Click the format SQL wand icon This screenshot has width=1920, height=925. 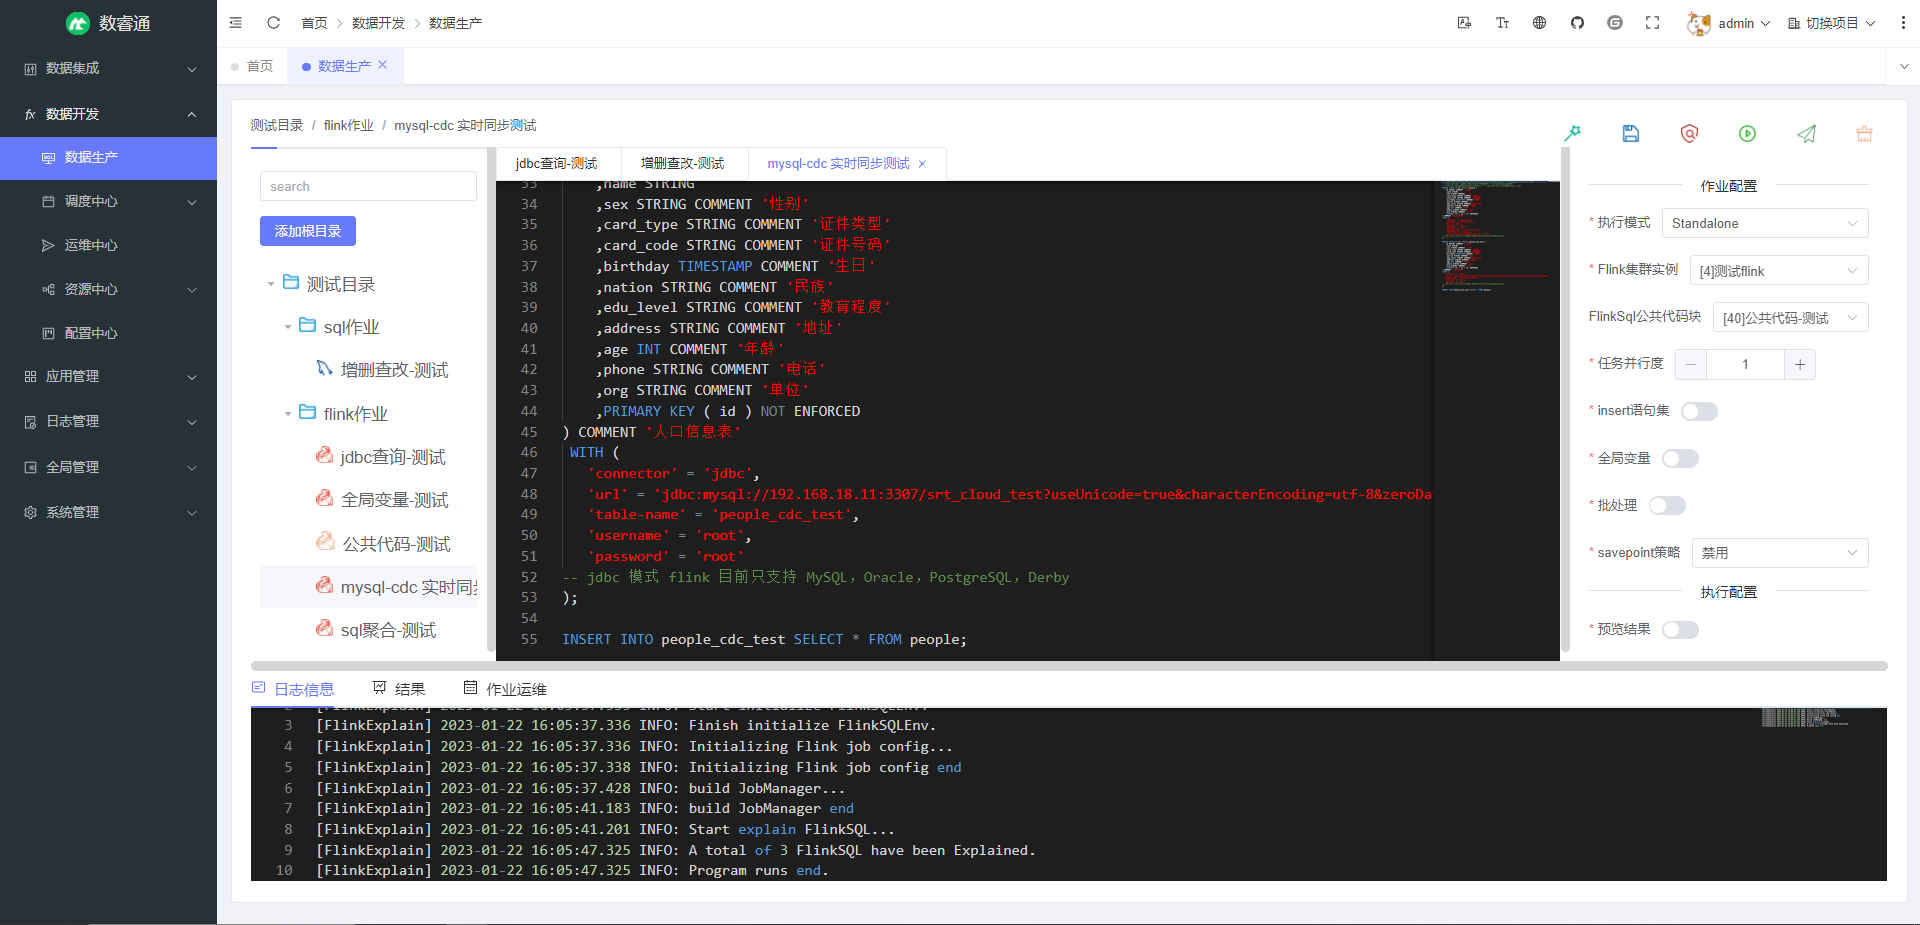pos(1572,133)
